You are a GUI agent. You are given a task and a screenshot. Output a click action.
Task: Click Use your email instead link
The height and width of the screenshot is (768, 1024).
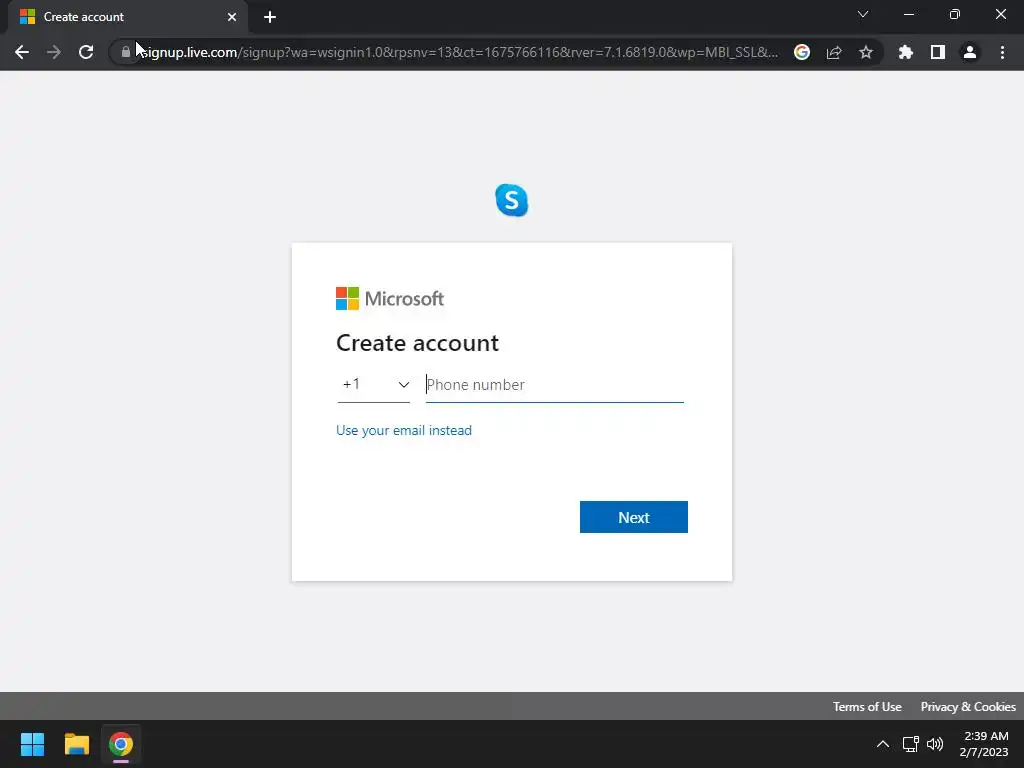point(404,430)
